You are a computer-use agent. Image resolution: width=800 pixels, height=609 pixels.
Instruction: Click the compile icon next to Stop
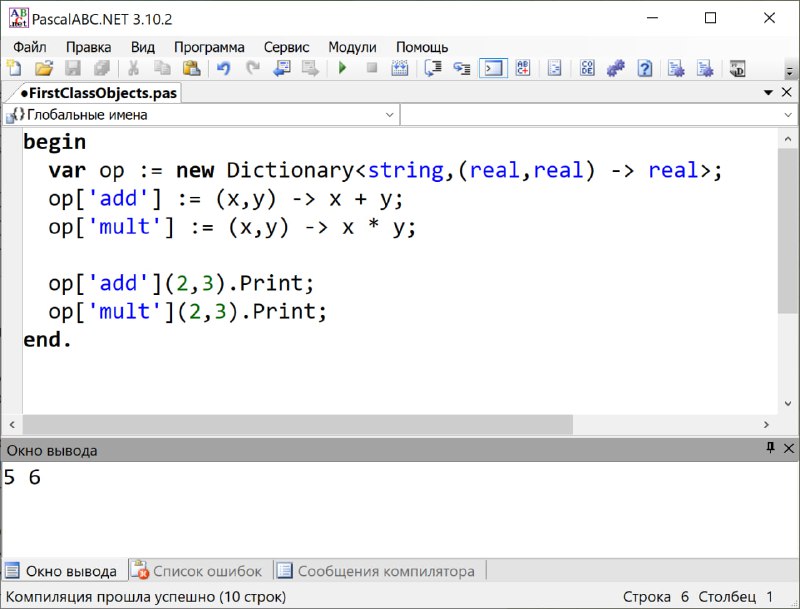point(399,68)
